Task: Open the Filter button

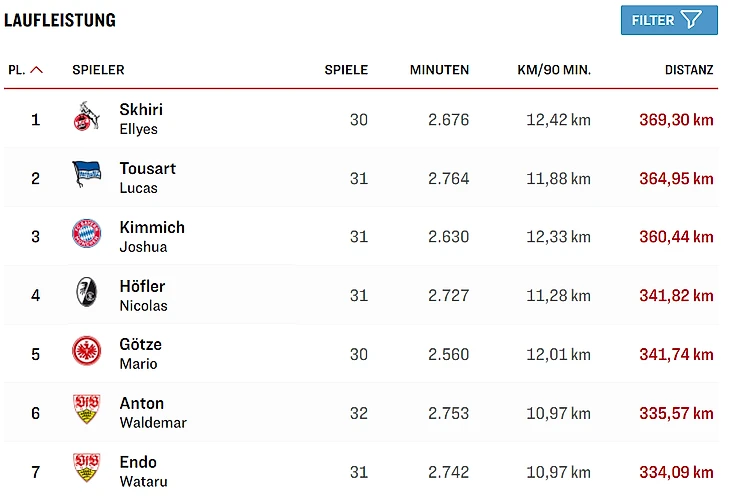Action: [669, 20]
